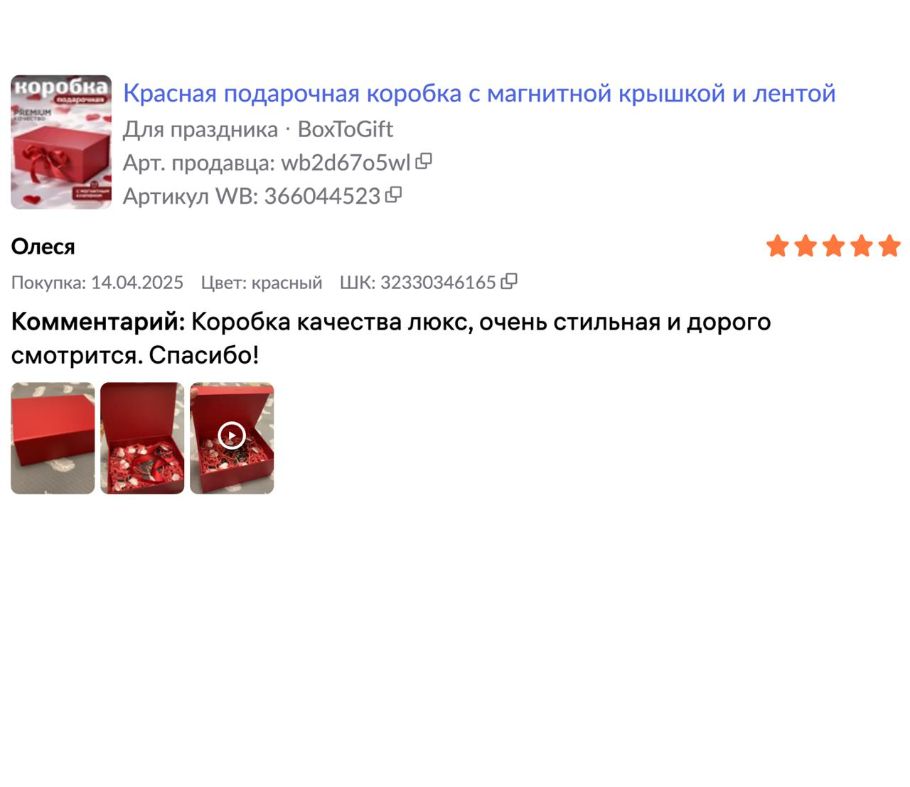Copy the WB article number 366044523
This screenshot has width=910, height=787.
[x=393, y=195]
